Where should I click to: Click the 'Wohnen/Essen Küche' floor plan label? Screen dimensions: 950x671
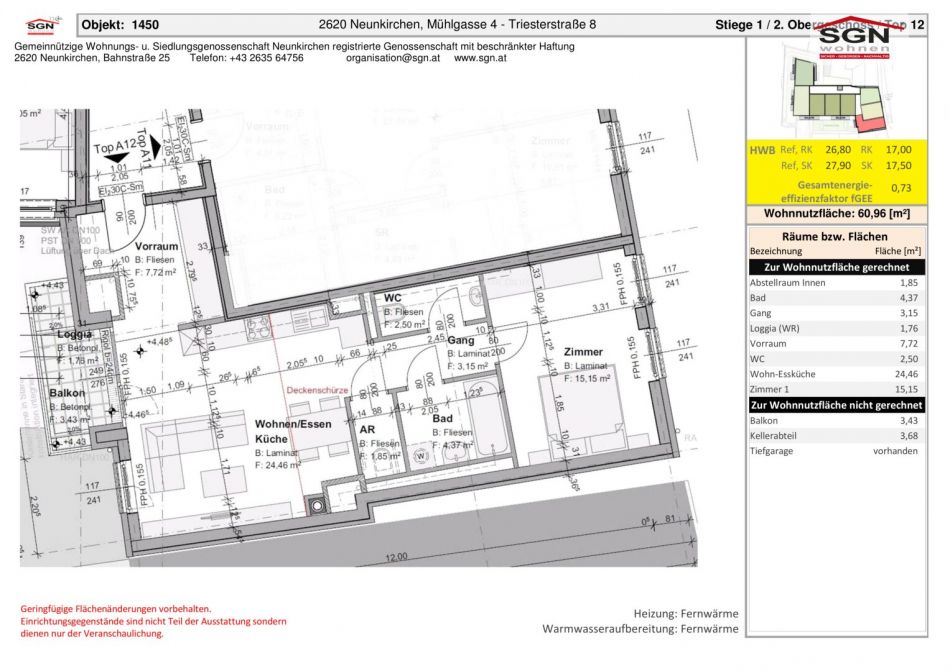click(x=293, y=432)
